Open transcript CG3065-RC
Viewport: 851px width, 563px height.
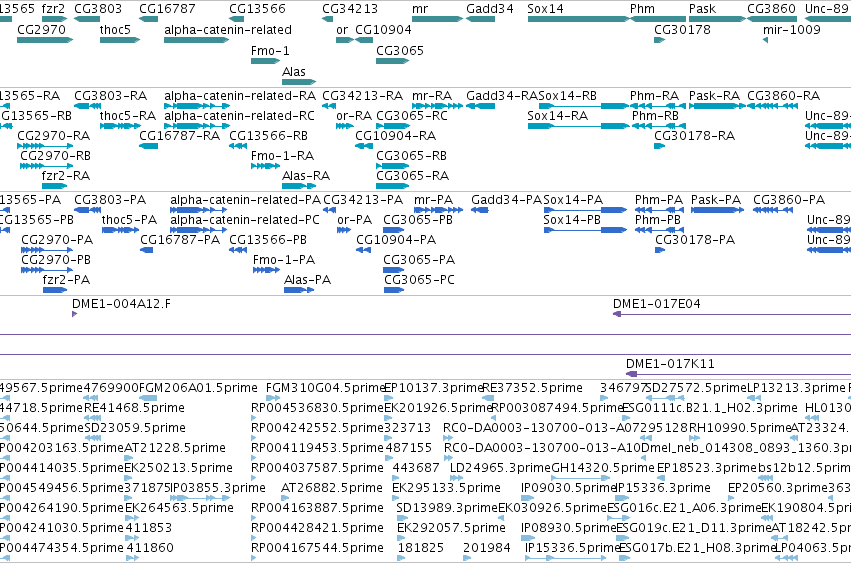[412, 116]
